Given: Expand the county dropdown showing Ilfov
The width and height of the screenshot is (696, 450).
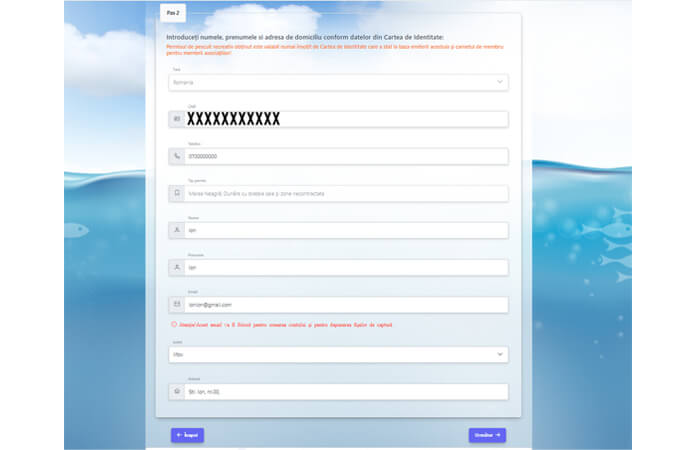Looking at the screenshot, I should click(x=337, y=354).
